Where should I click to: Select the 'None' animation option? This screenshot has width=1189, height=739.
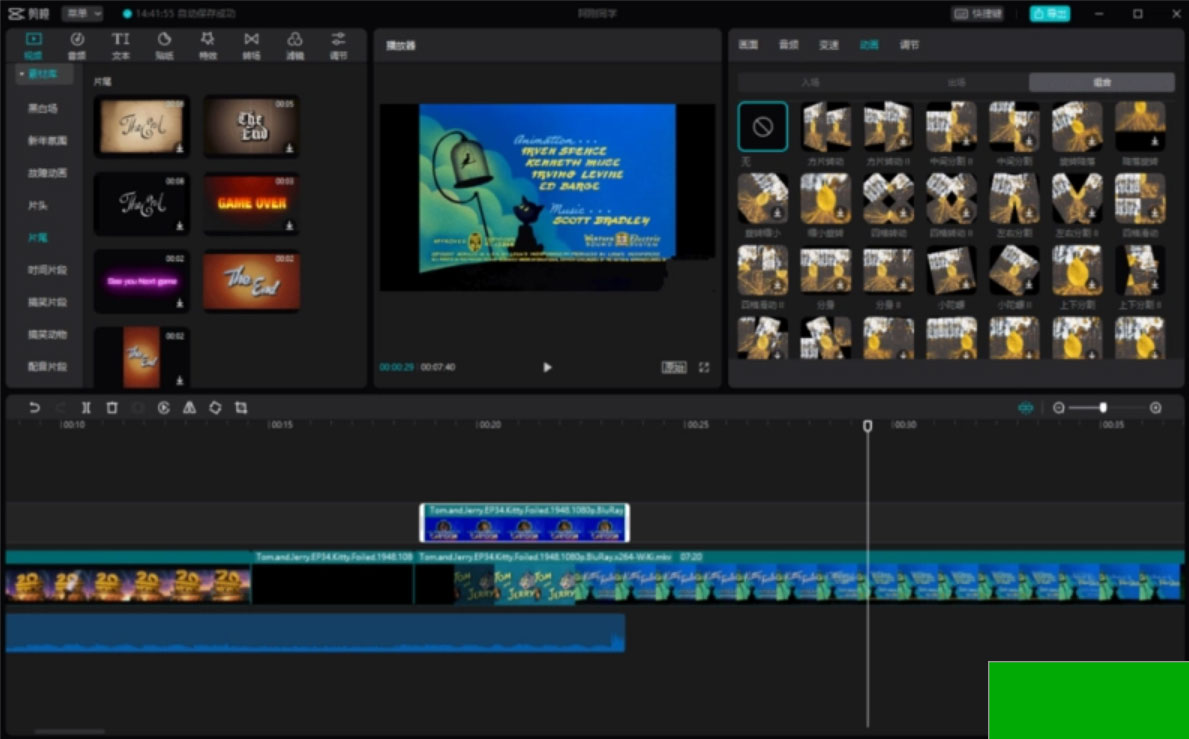[762, 127]
